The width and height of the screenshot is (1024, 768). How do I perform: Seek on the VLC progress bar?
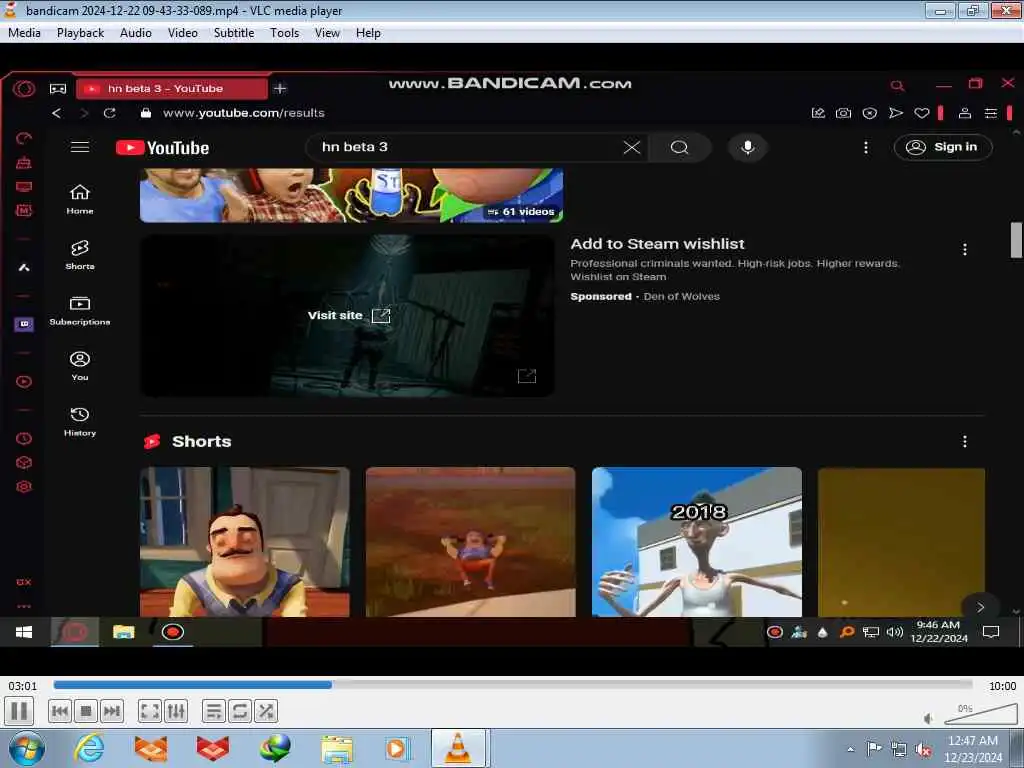(513, 684)
